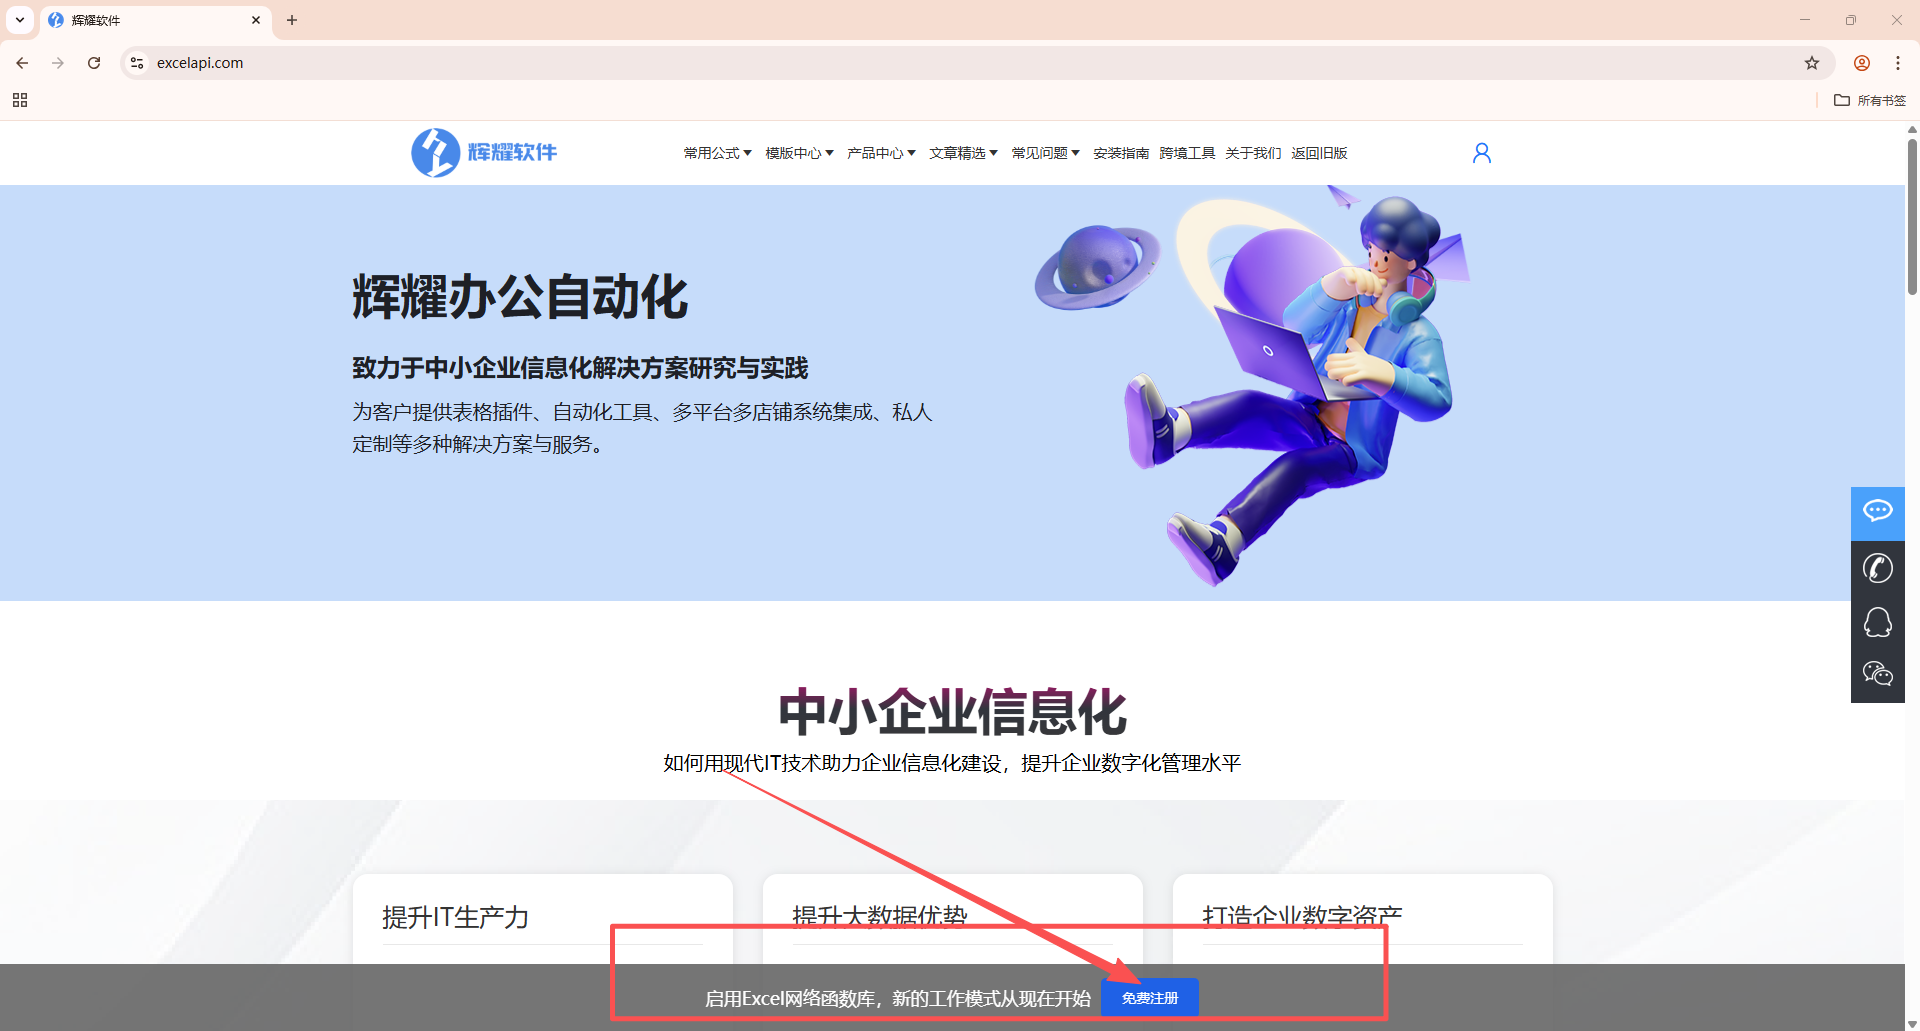Open the Chrome profile avatar icon

pyautogui.click(x=1862, y=63)
